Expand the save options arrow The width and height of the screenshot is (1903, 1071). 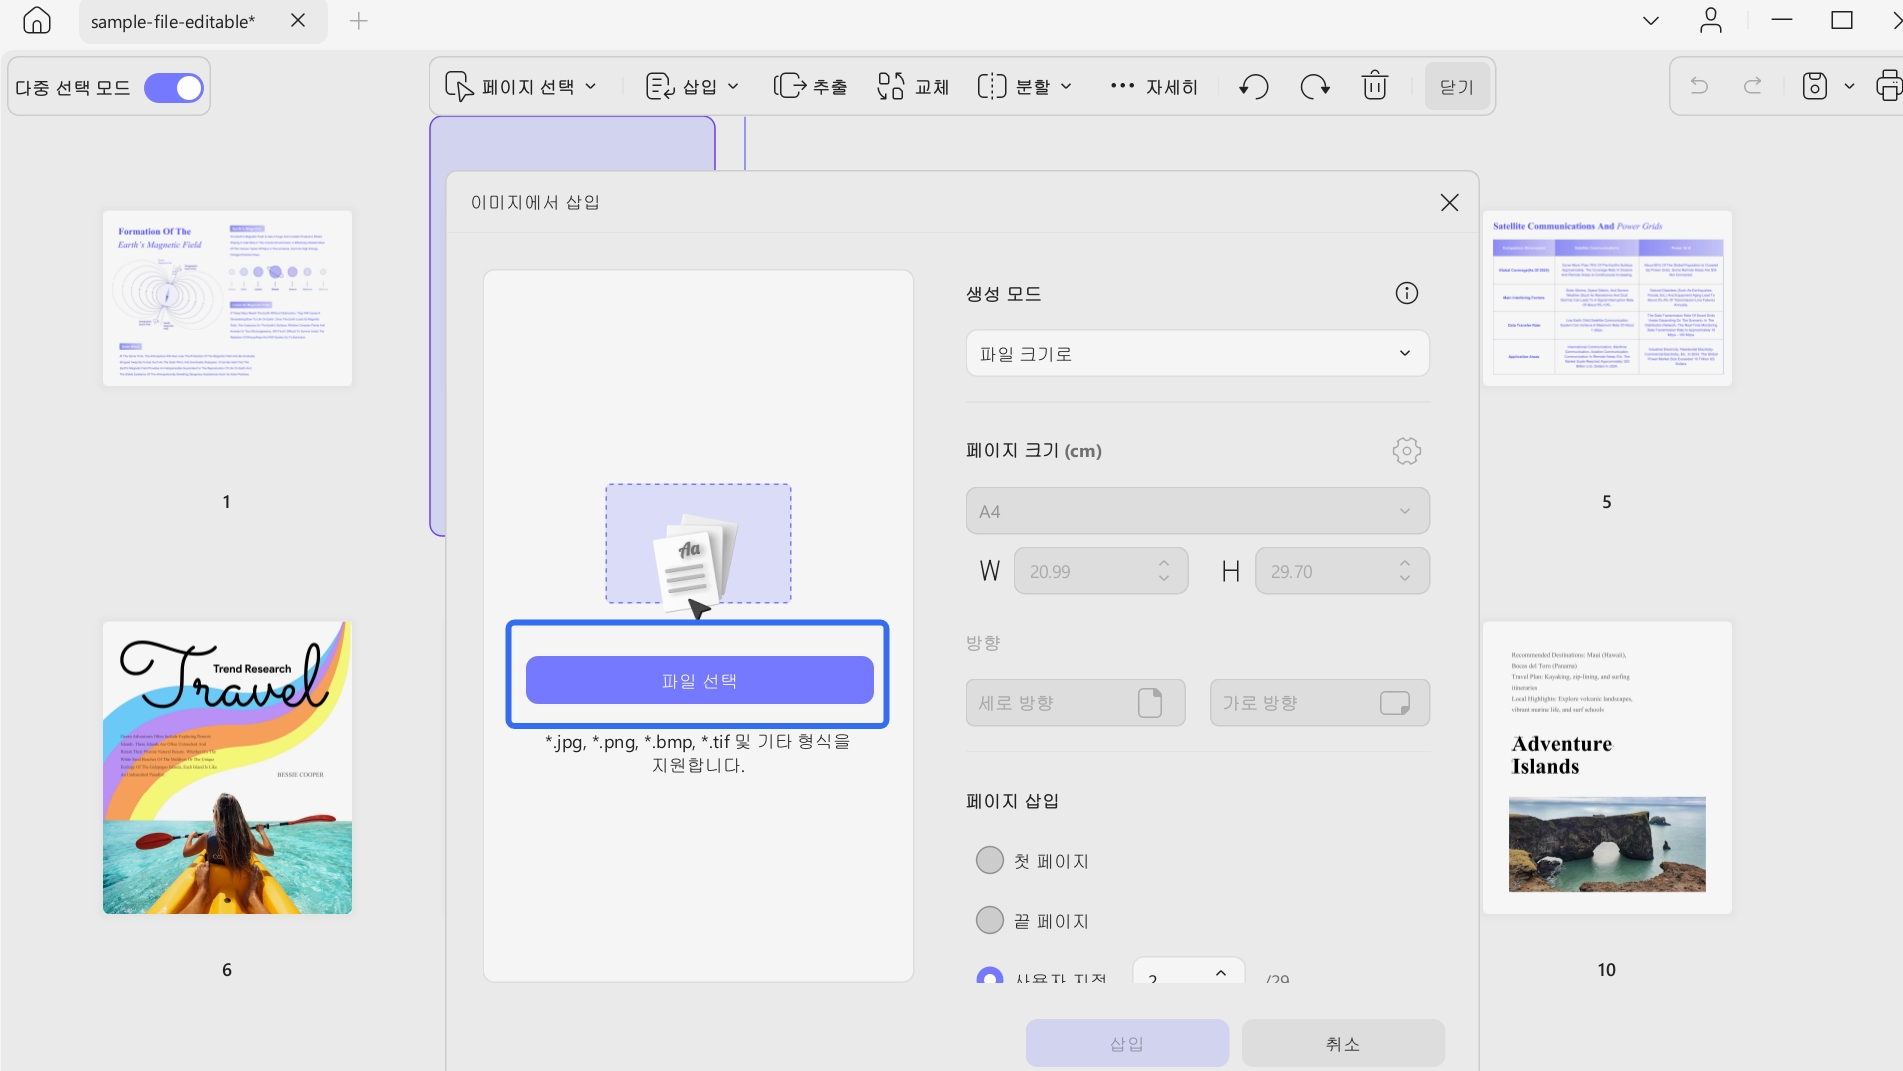pyautogui.click(x=1849, y=87)
